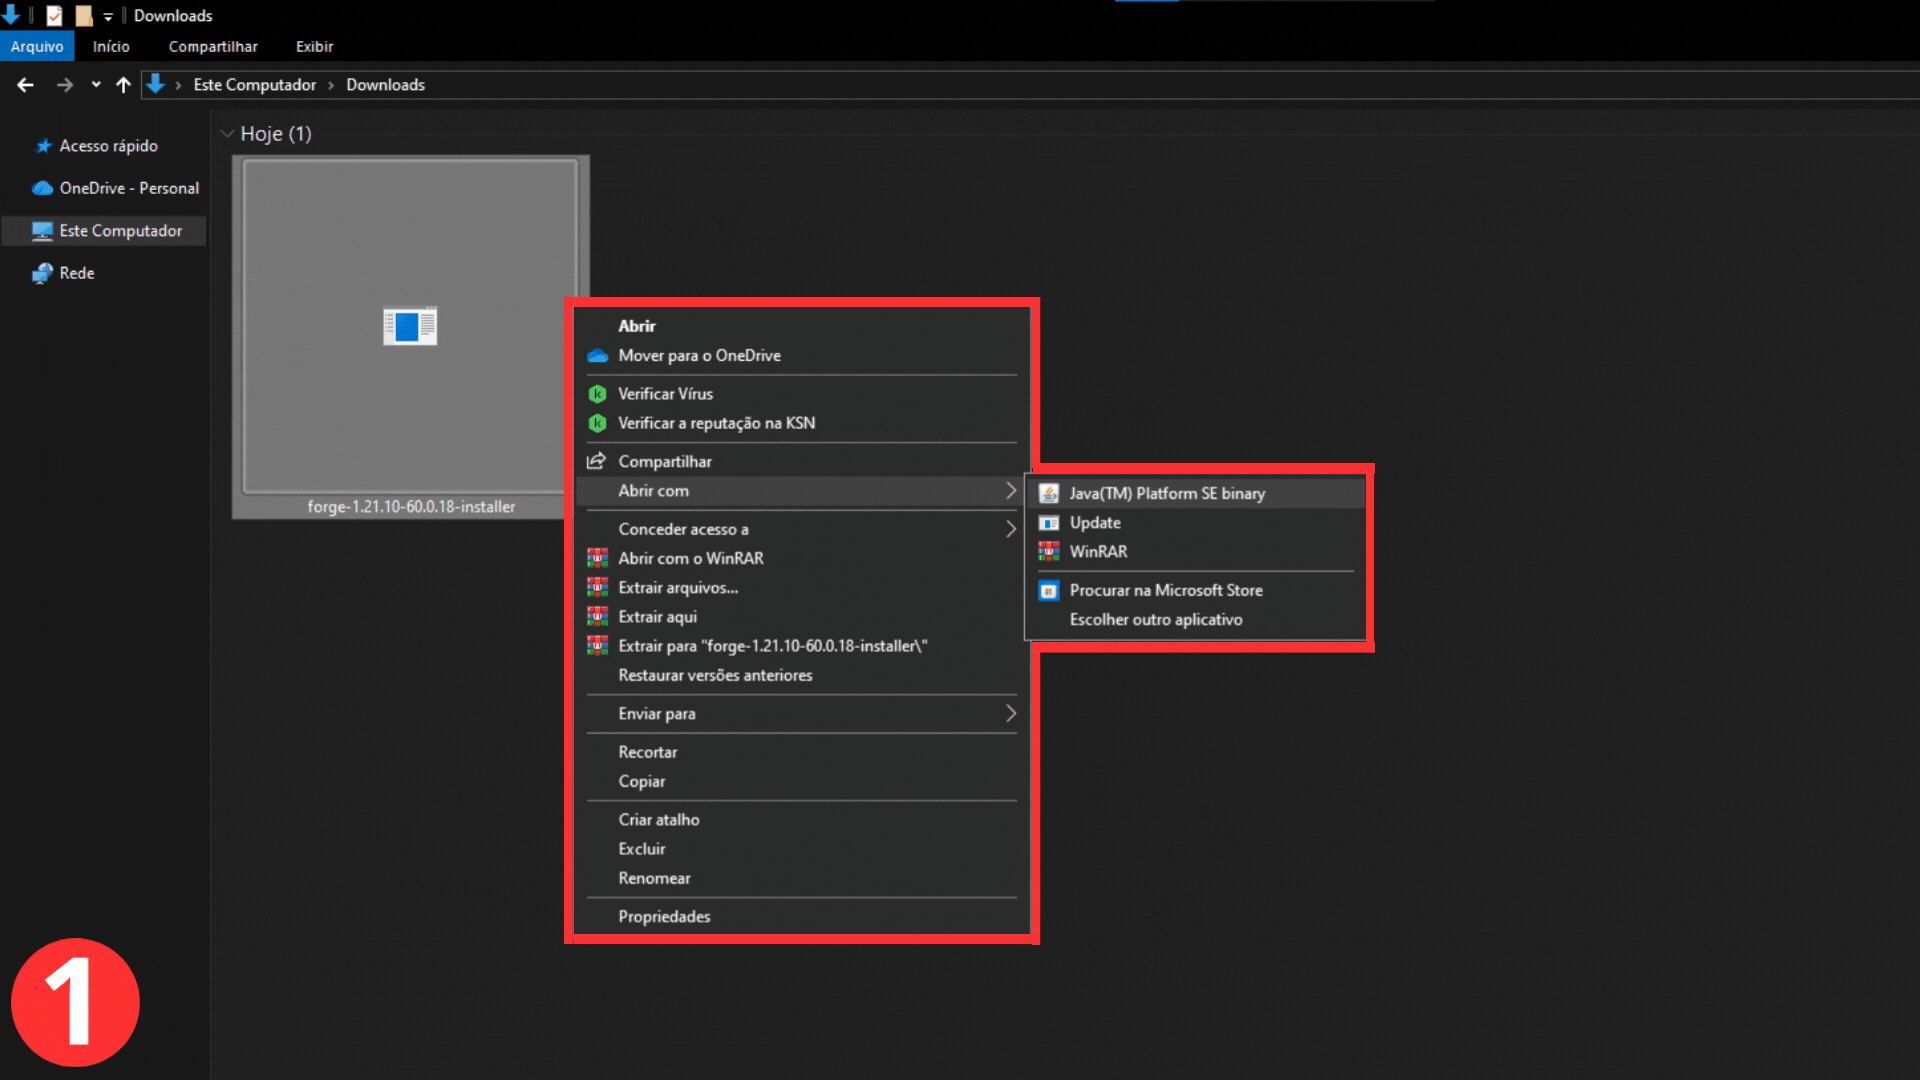1920x1080 pixels.
Task: Click the Update app icon
Action: click(1048, 522)
